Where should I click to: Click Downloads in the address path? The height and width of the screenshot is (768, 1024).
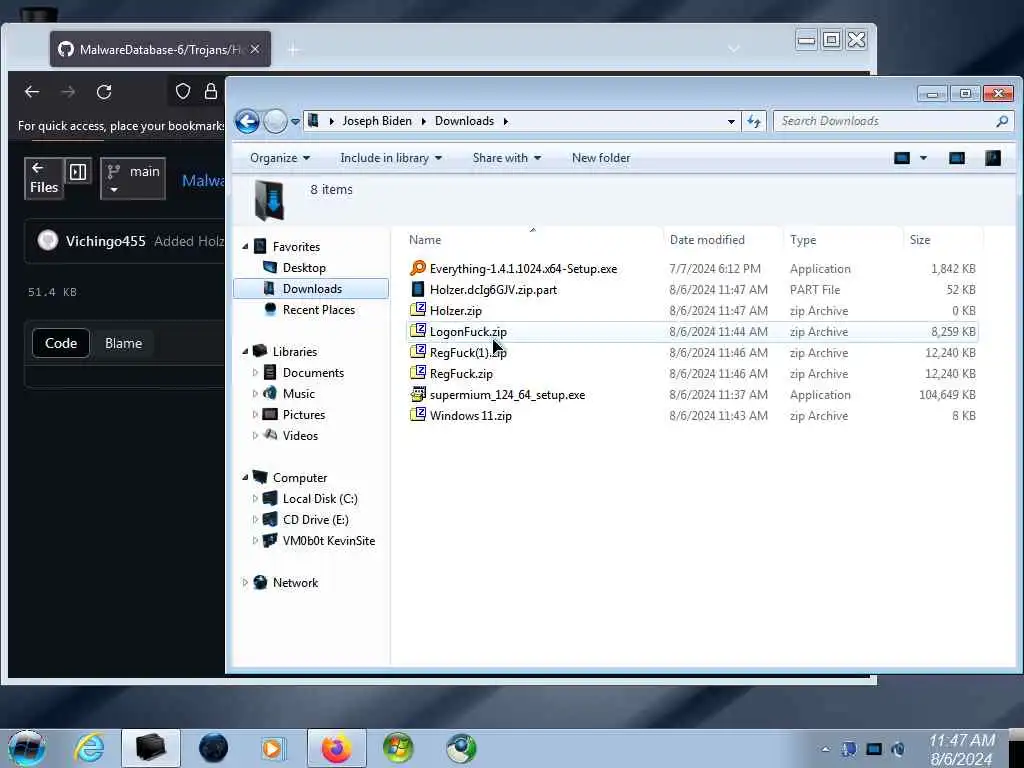pyautogui.click(x=464, y=121)
